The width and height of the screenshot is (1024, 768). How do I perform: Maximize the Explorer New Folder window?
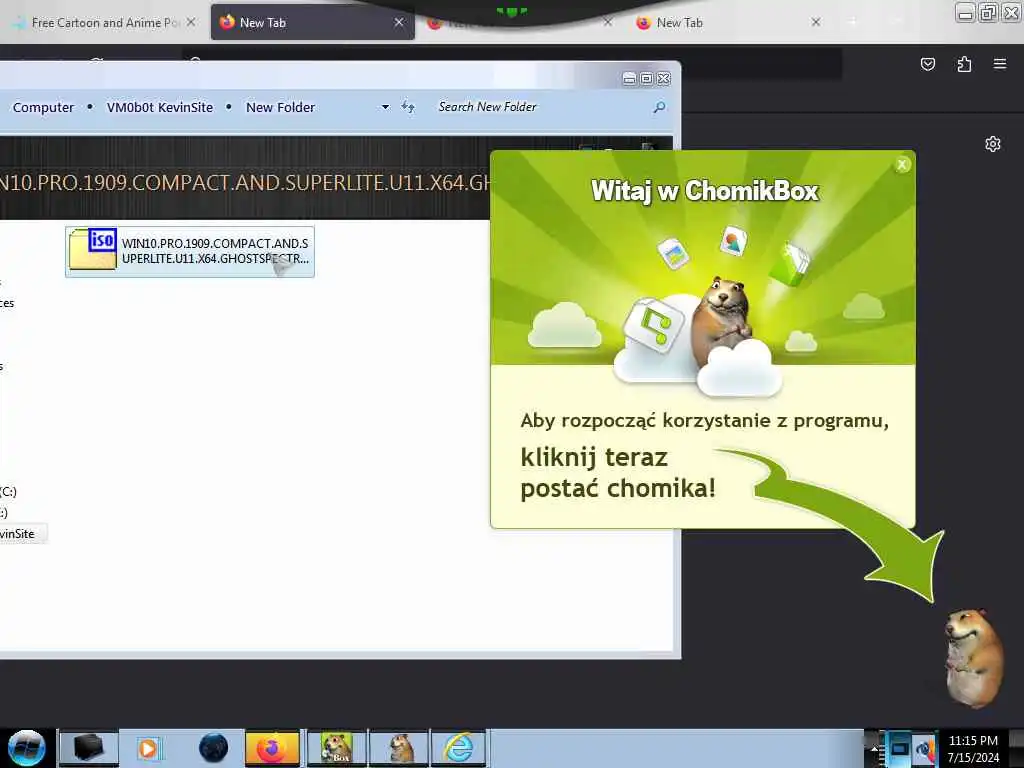[647, 78]
